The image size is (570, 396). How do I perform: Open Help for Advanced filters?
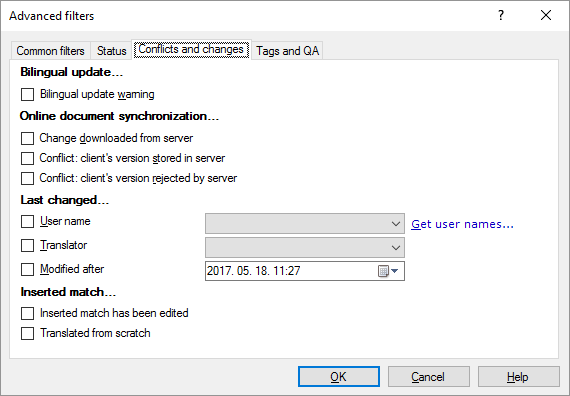(x=518, y=377)
